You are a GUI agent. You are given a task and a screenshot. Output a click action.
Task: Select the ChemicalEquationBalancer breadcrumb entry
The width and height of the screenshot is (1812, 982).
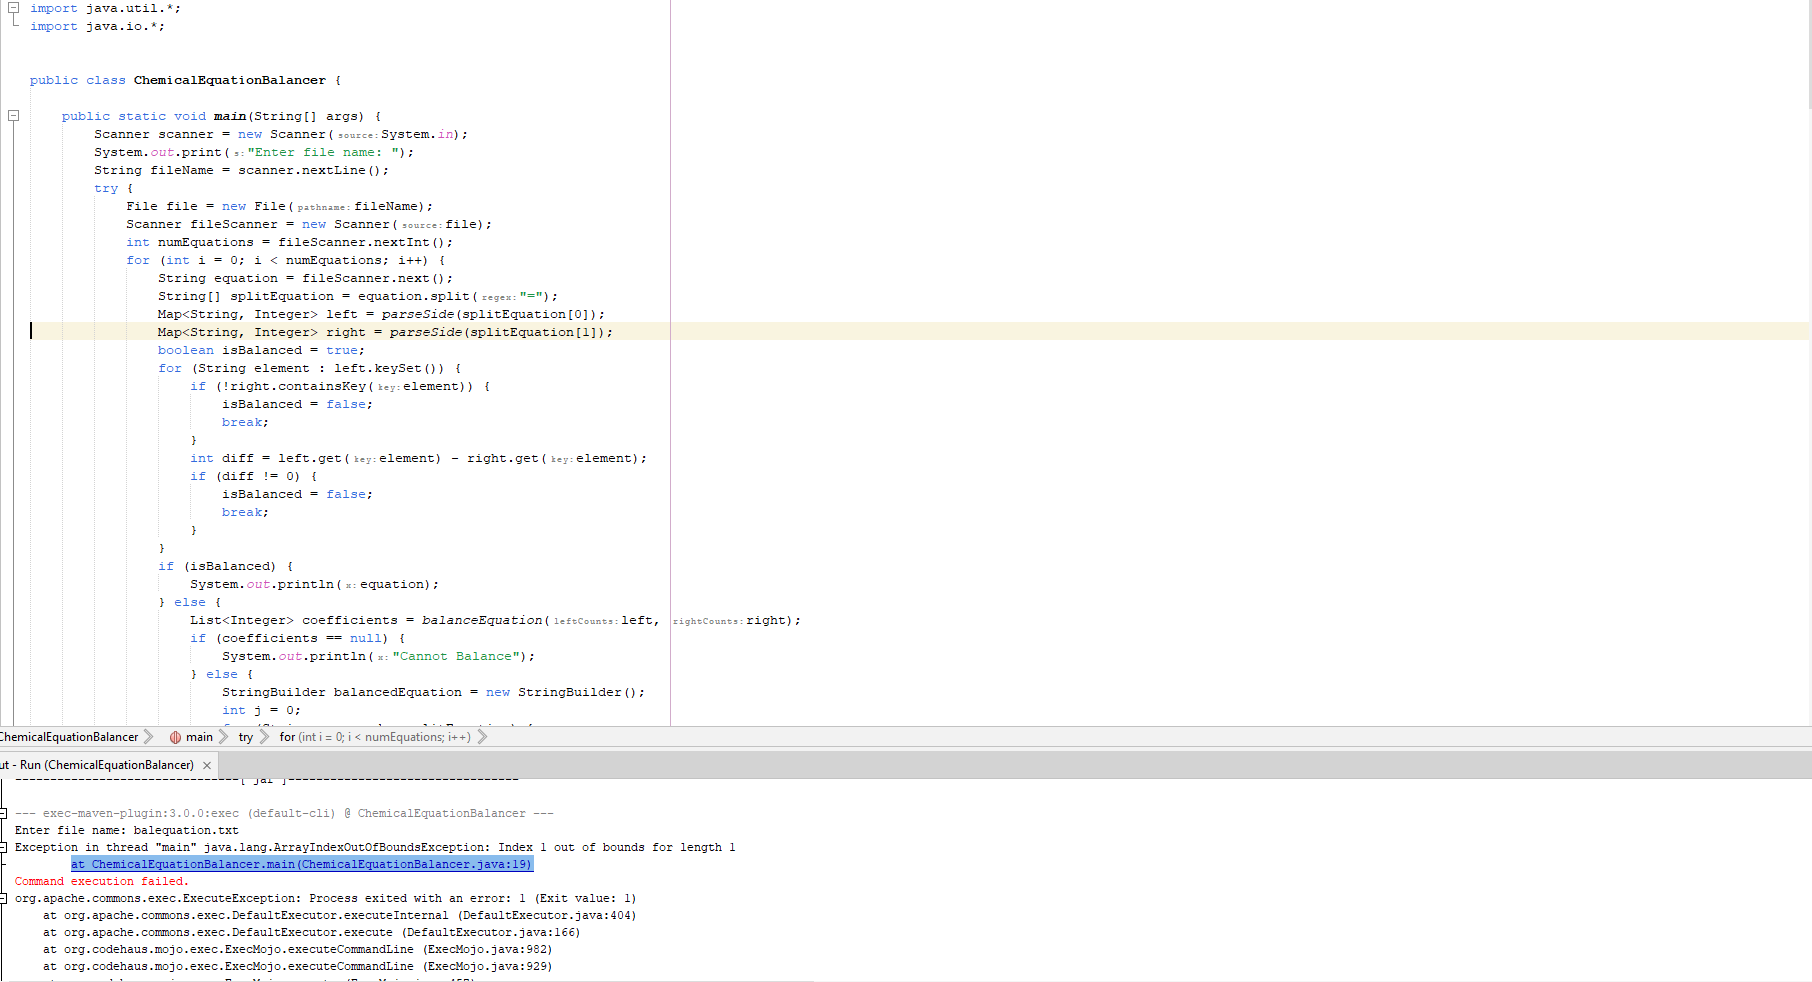pos(70,737)
